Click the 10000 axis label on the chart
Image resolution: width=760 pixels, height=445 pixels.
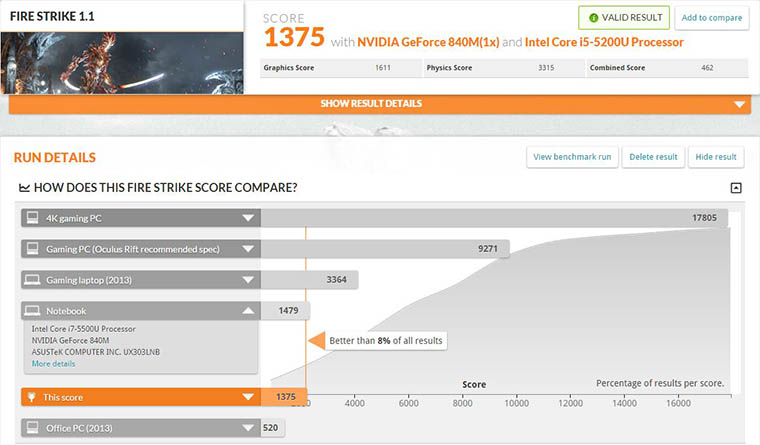pyautogui.click(x=516, y=403)
